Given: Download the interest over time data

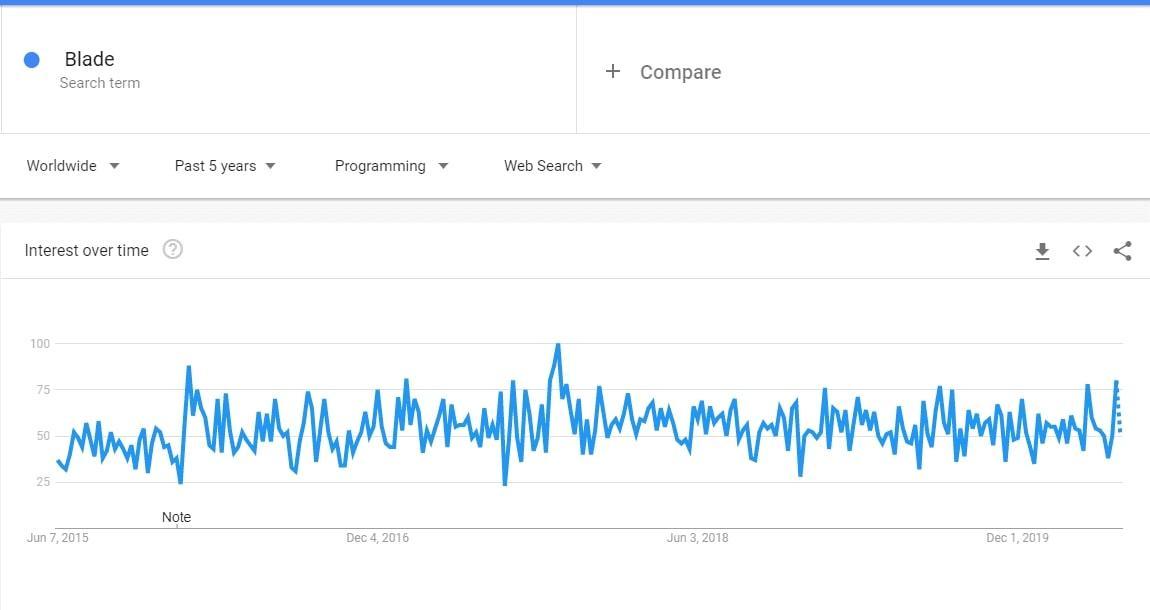Looking at the screenshot, I should (1042, 251).
